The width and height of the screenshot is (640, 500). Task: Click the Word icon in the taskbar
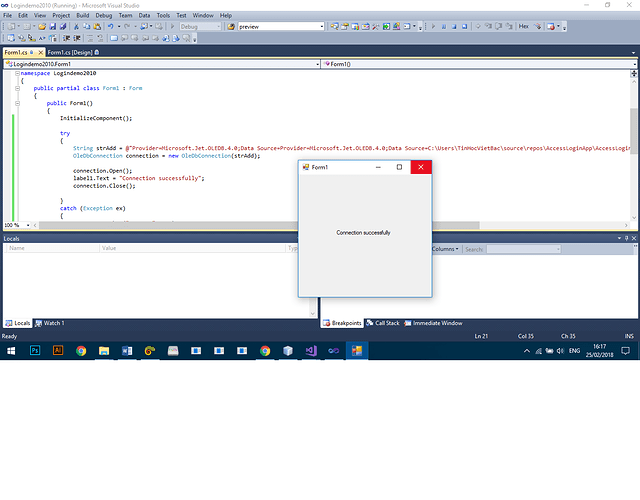point(127,351)
